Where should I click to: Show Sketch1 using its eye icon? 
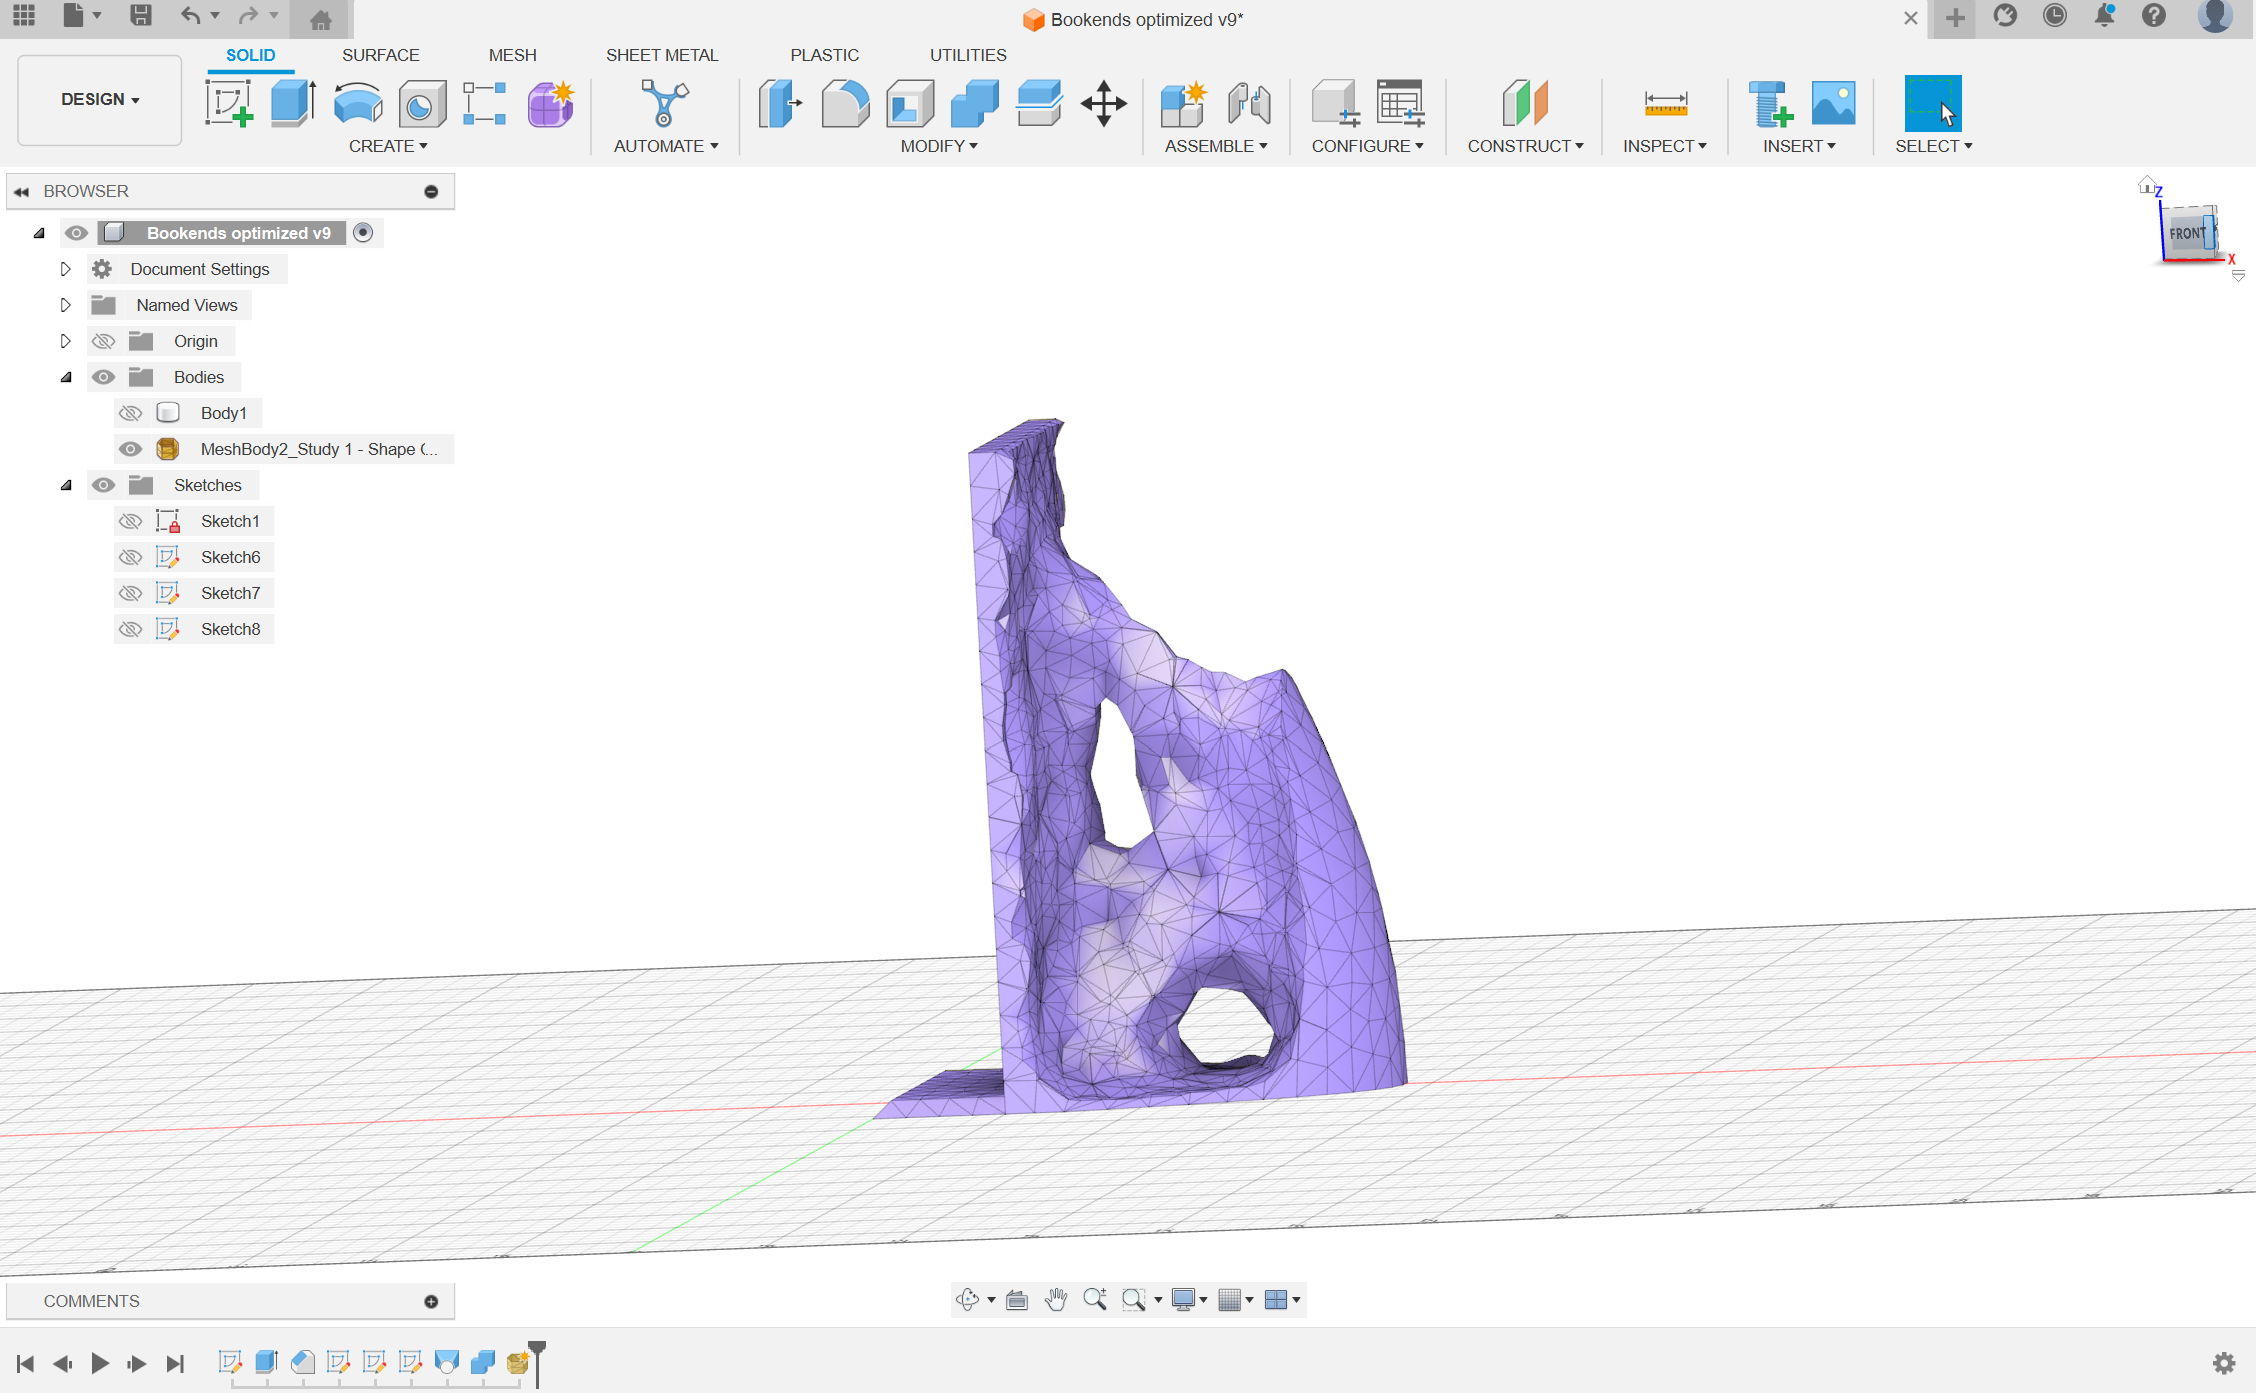[x=130, y=521]
